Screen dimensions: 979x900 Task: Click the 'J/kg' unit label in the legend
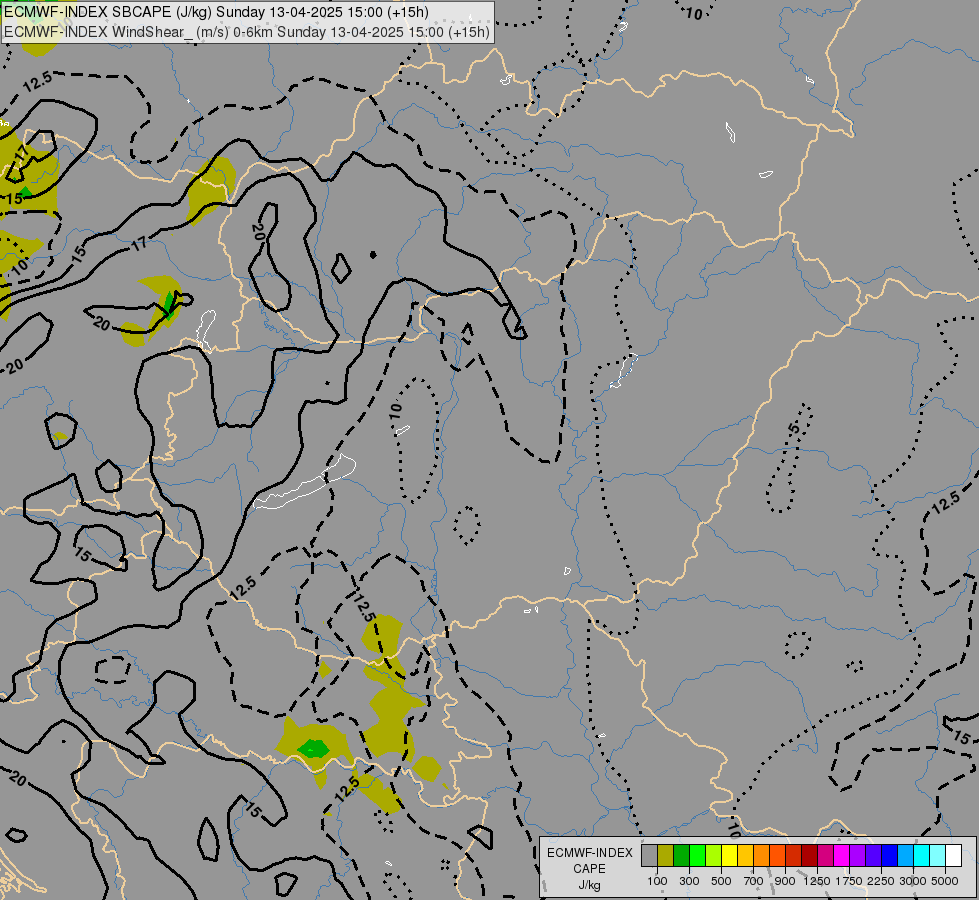point(589,885)
